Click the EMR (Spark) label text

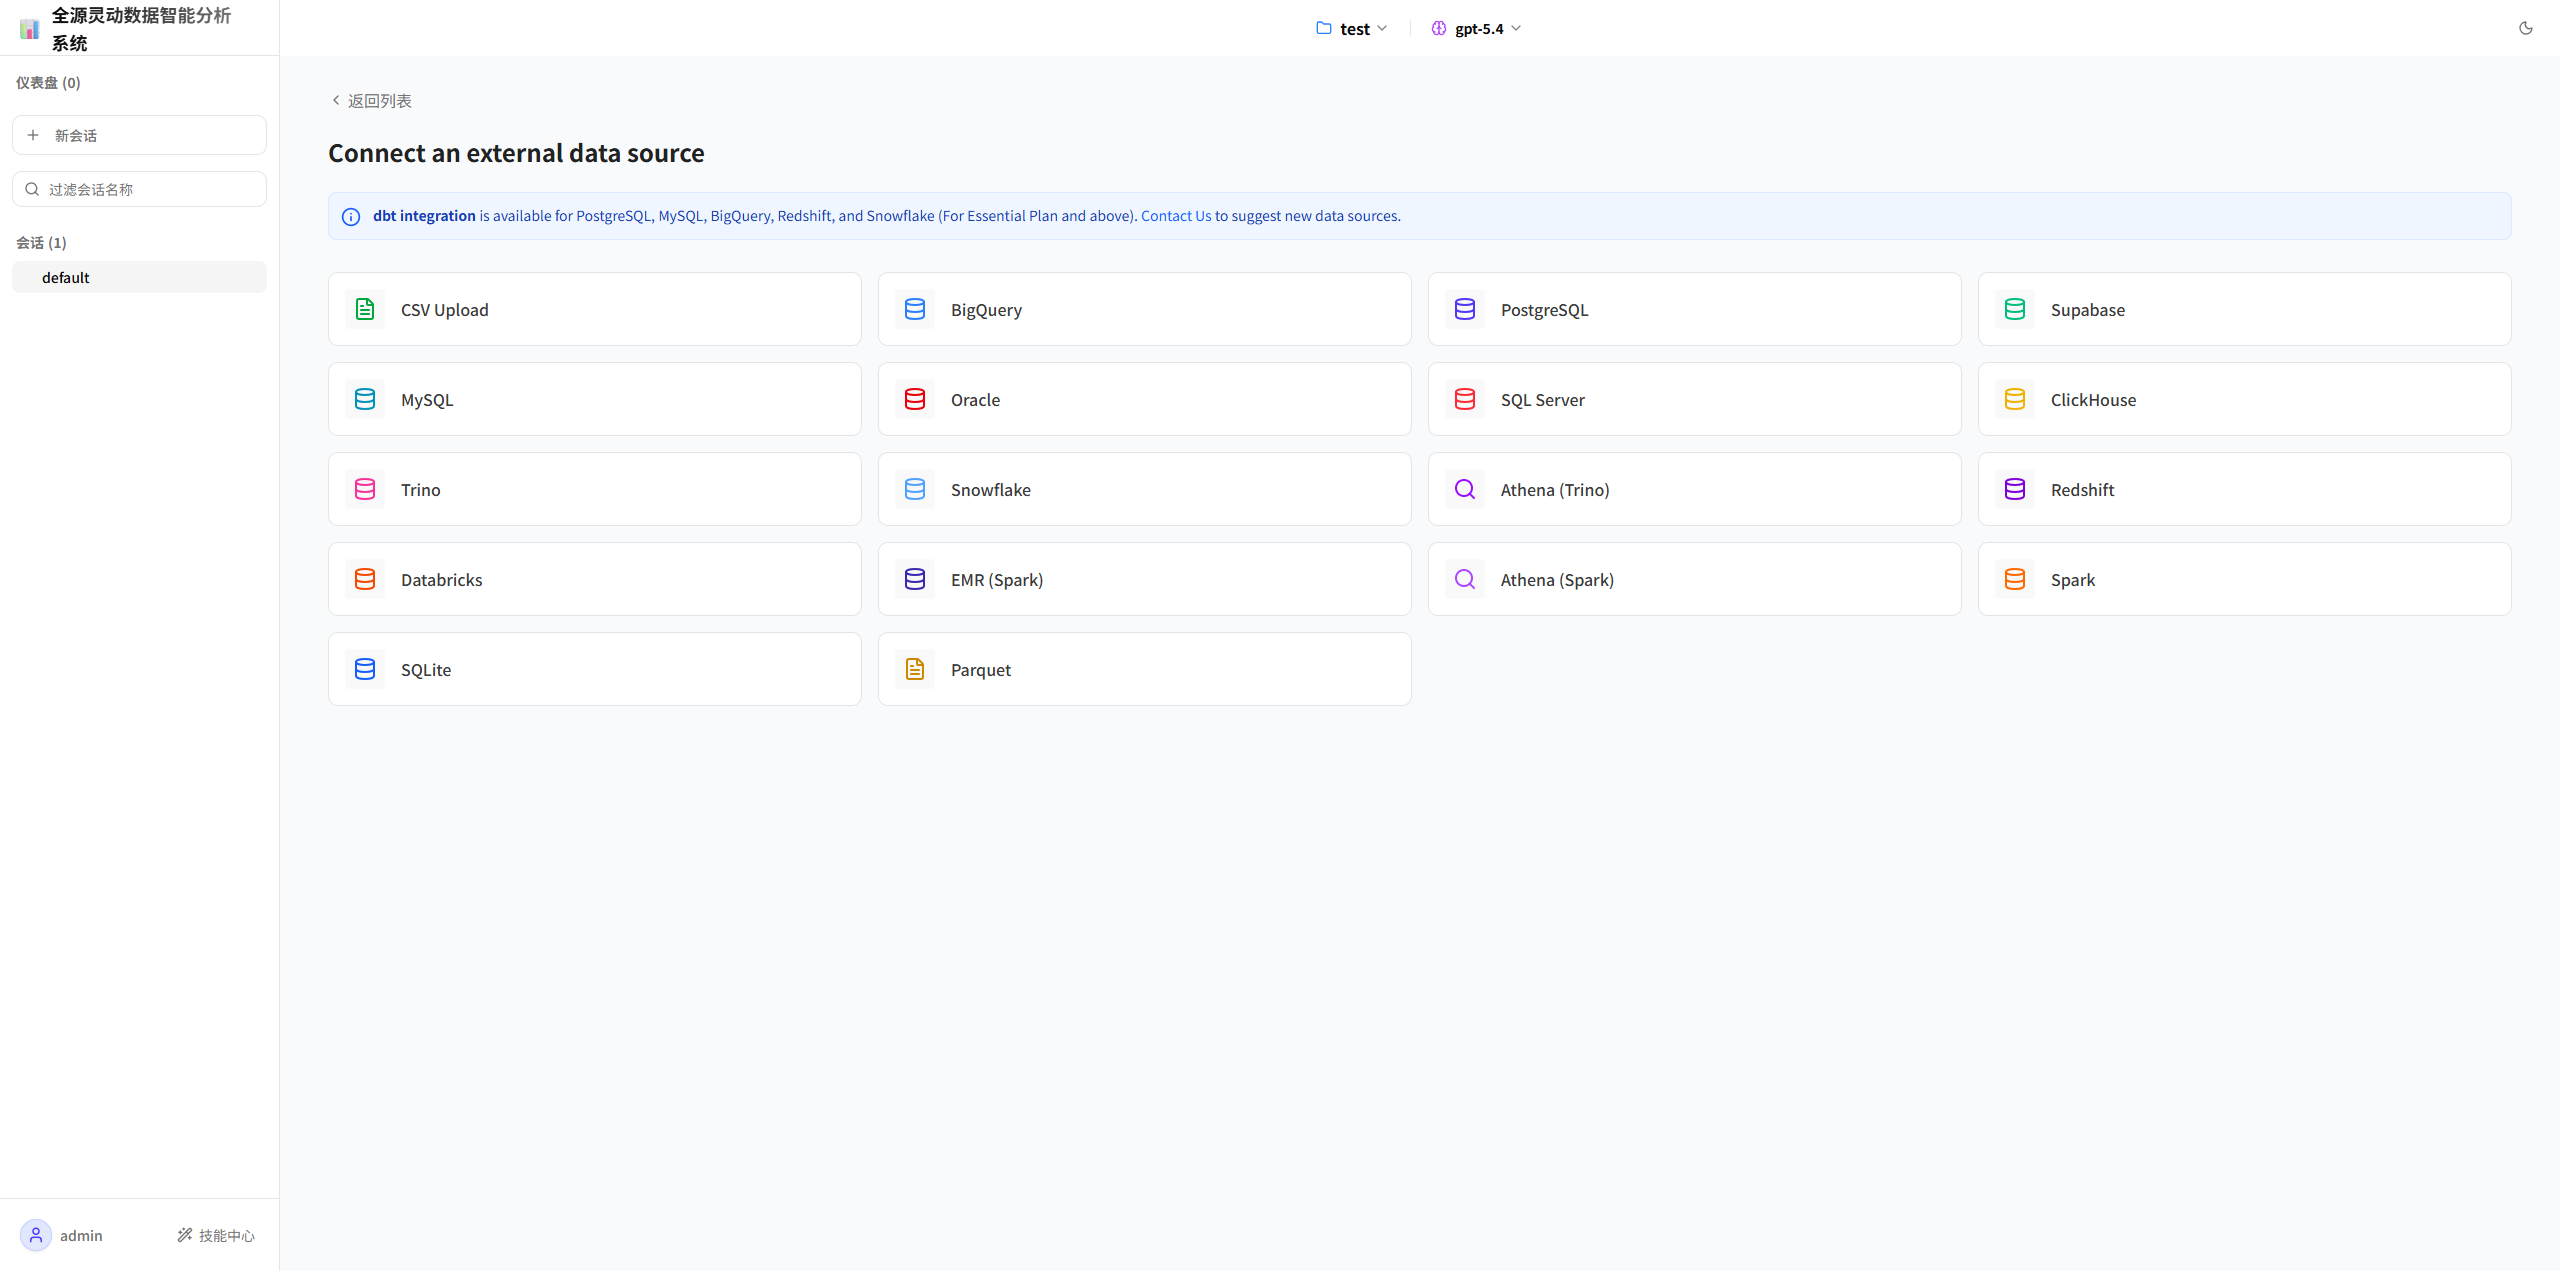coord(997,580)
